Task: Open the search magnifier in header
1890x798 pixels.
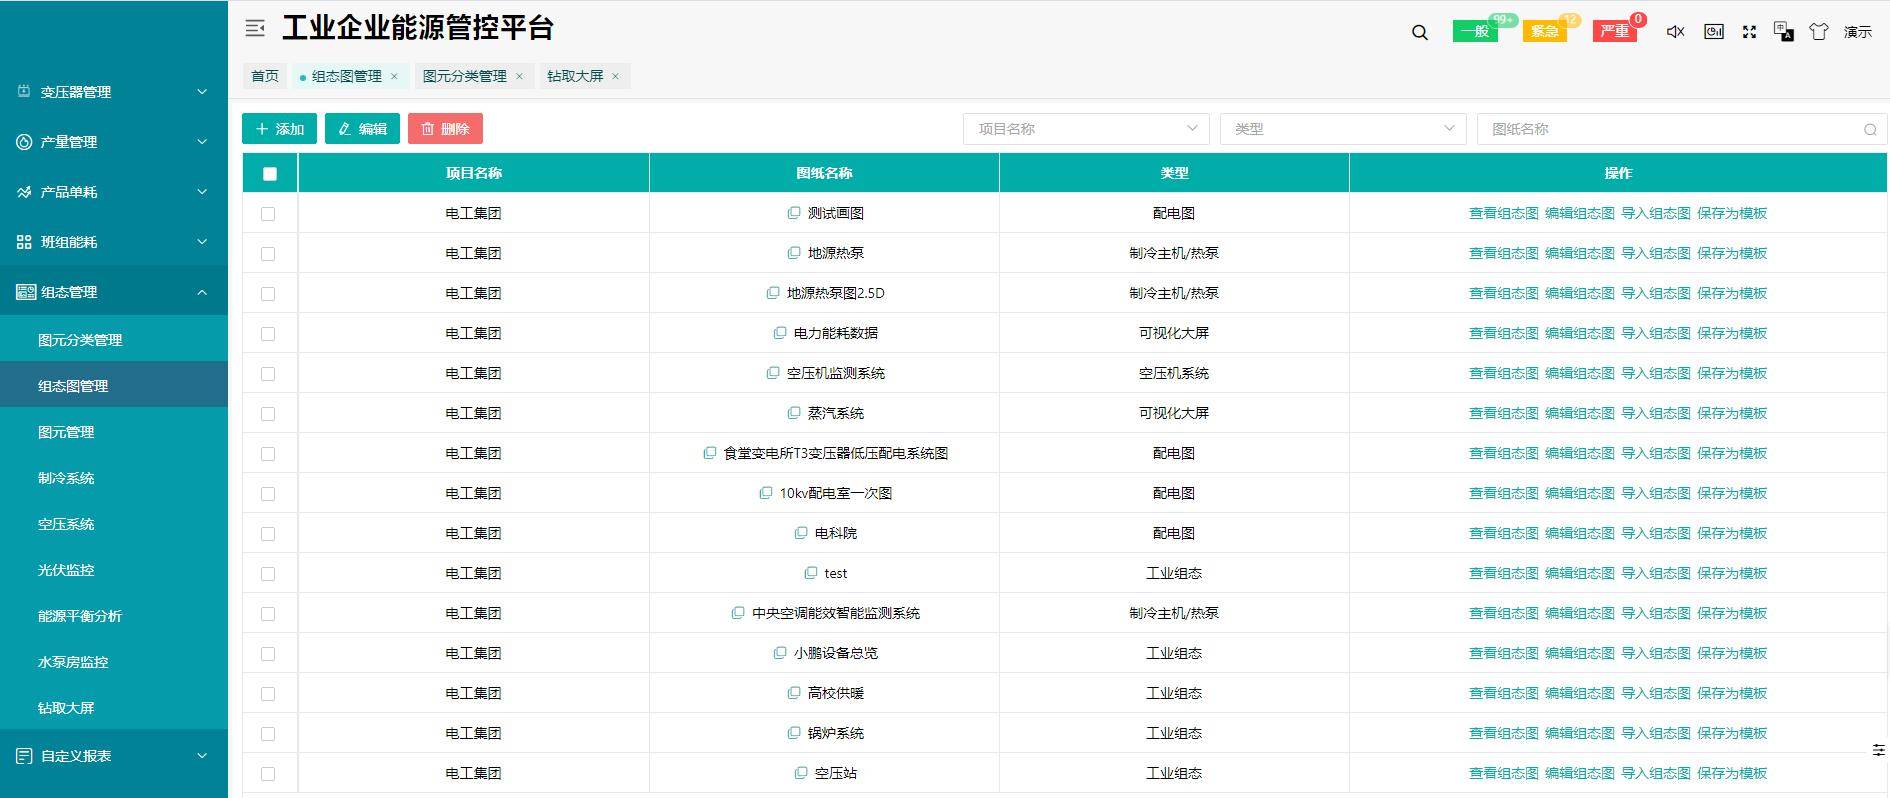Action: coord(1420,32)
